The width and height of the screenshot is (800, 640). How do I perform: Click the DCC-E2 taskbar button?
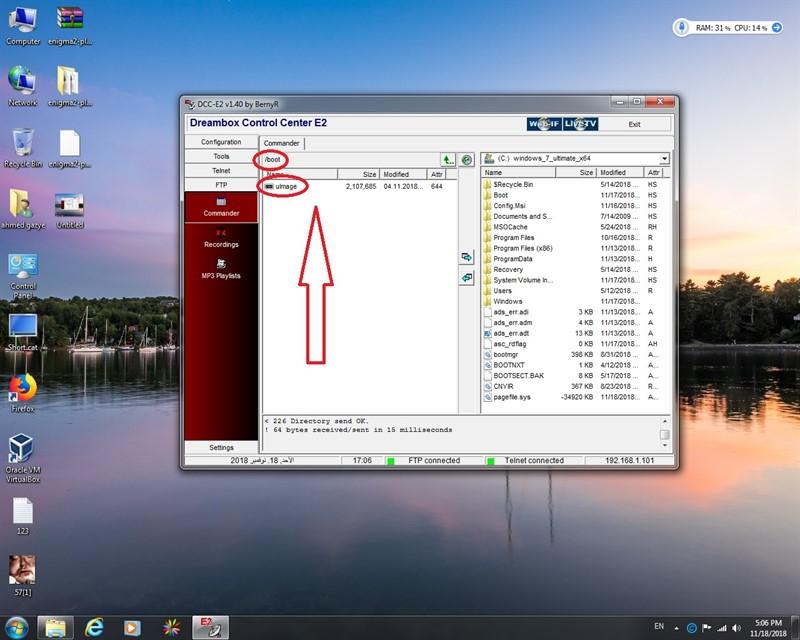tap(210, 627)
